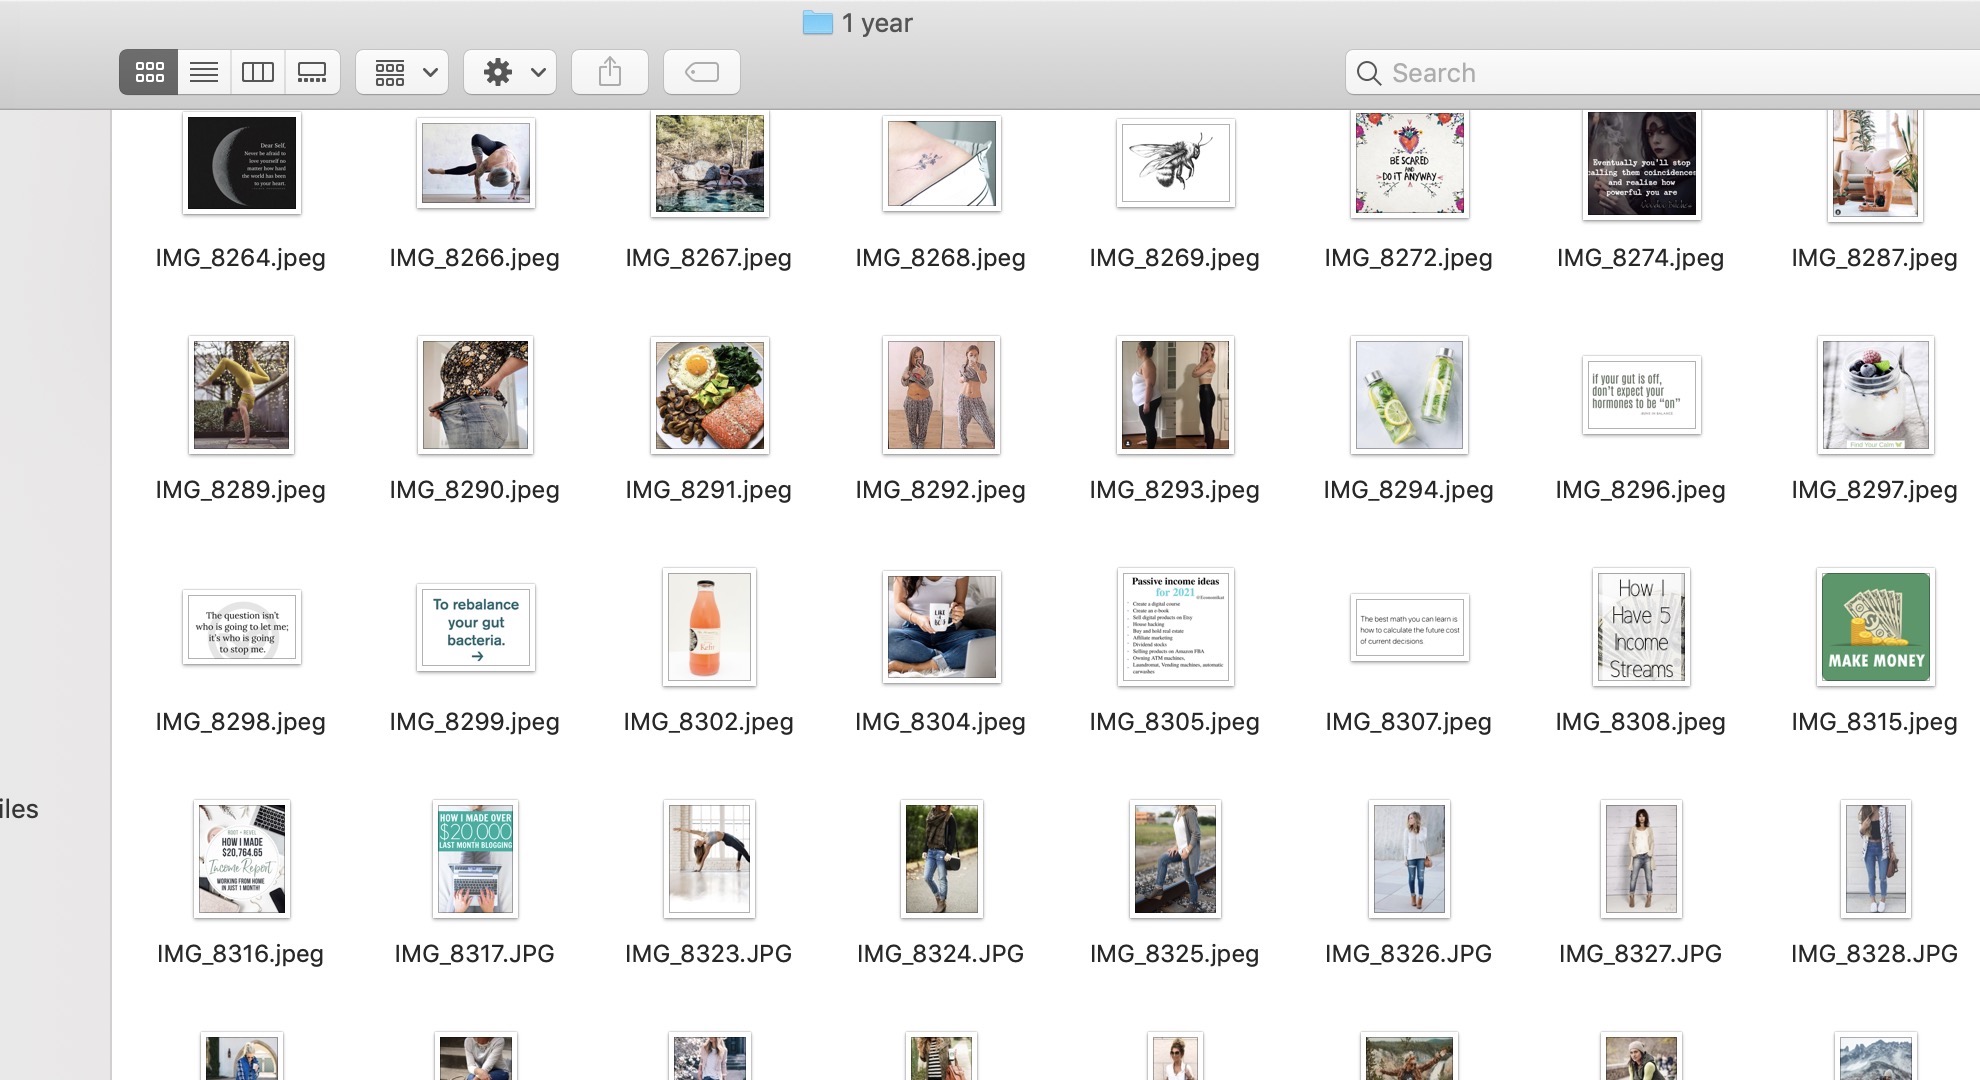This screenshot has height=1080, width=1980.
Task: Select the backbend yoga thumbnail IMG_8323.JPG
Action: [x=710, y=859]
